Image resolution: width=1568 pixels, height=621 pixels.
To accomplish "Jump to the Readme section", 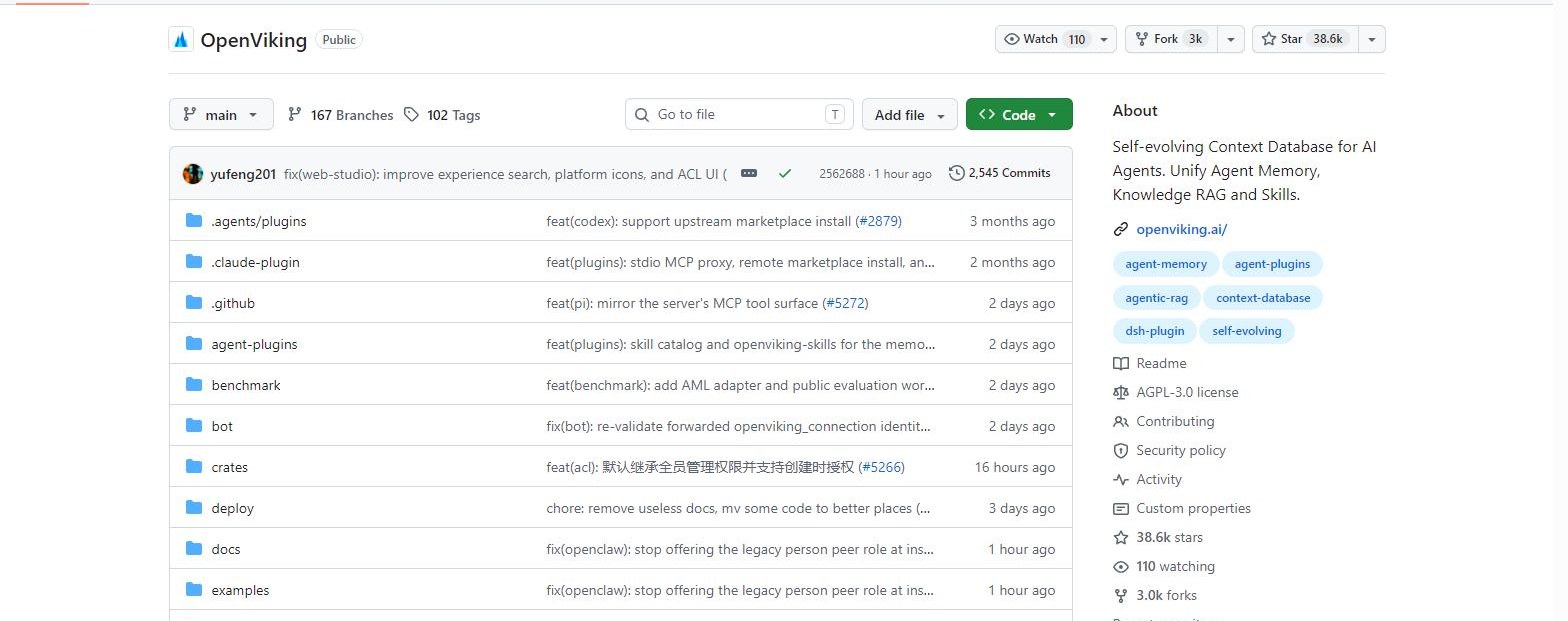I will click(1150, 363).
